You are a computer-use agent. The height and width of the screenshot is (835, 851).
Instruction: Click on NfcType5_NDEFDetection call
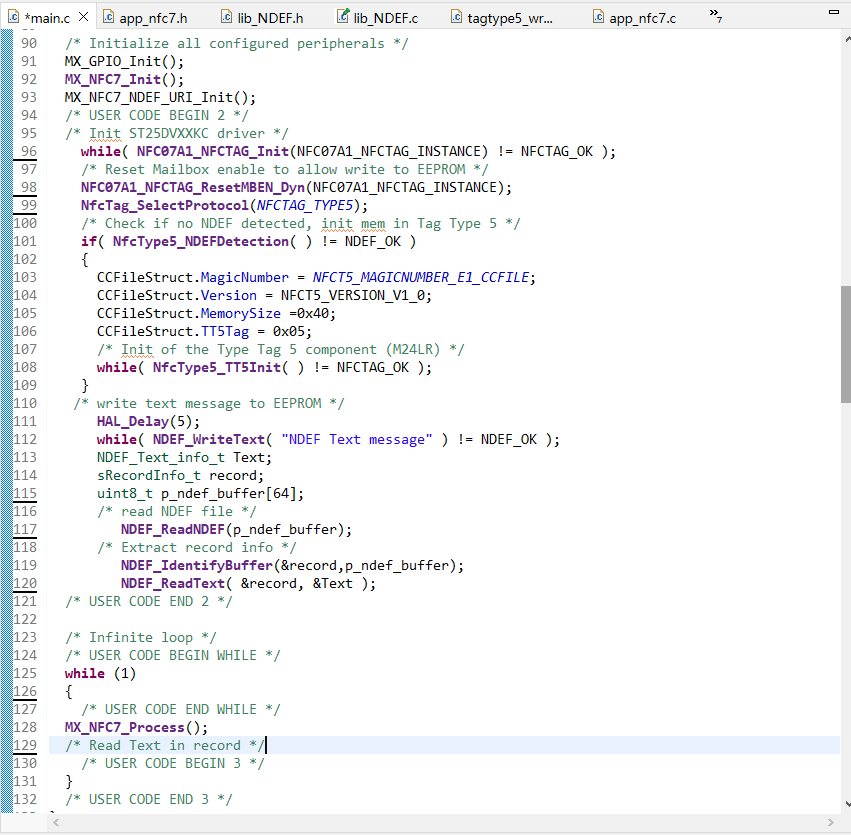pyautogui.click(x=201, y=241)
